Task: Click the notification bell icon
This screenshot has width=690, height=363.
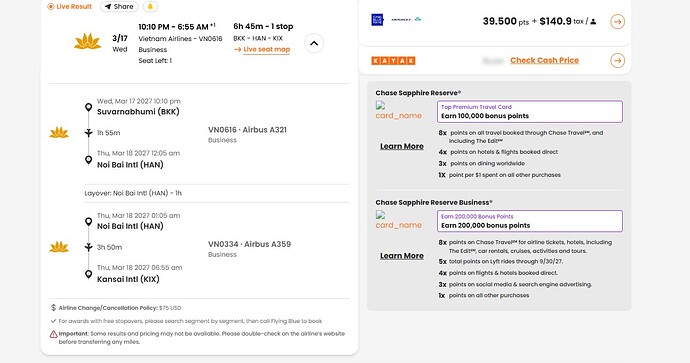Action: click(150, 7)
